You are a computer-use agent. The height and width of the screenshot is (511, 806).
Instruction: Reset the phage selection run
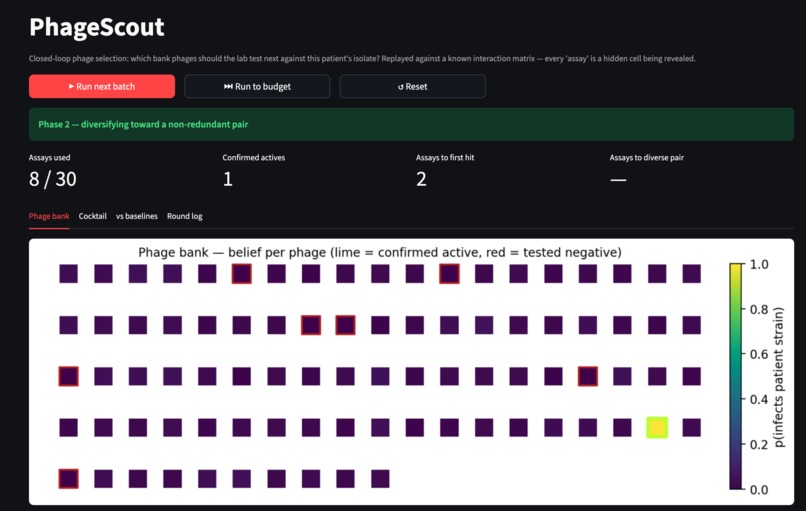tap(412, 86)
